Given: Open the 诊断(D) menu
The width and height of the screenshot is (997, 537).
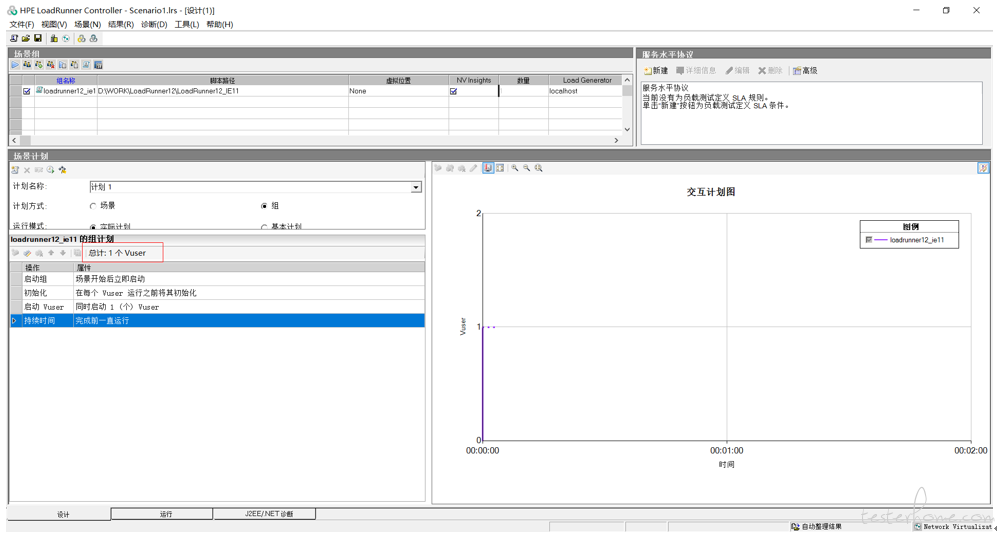Looking at the screenshot, I should point(154,24).
